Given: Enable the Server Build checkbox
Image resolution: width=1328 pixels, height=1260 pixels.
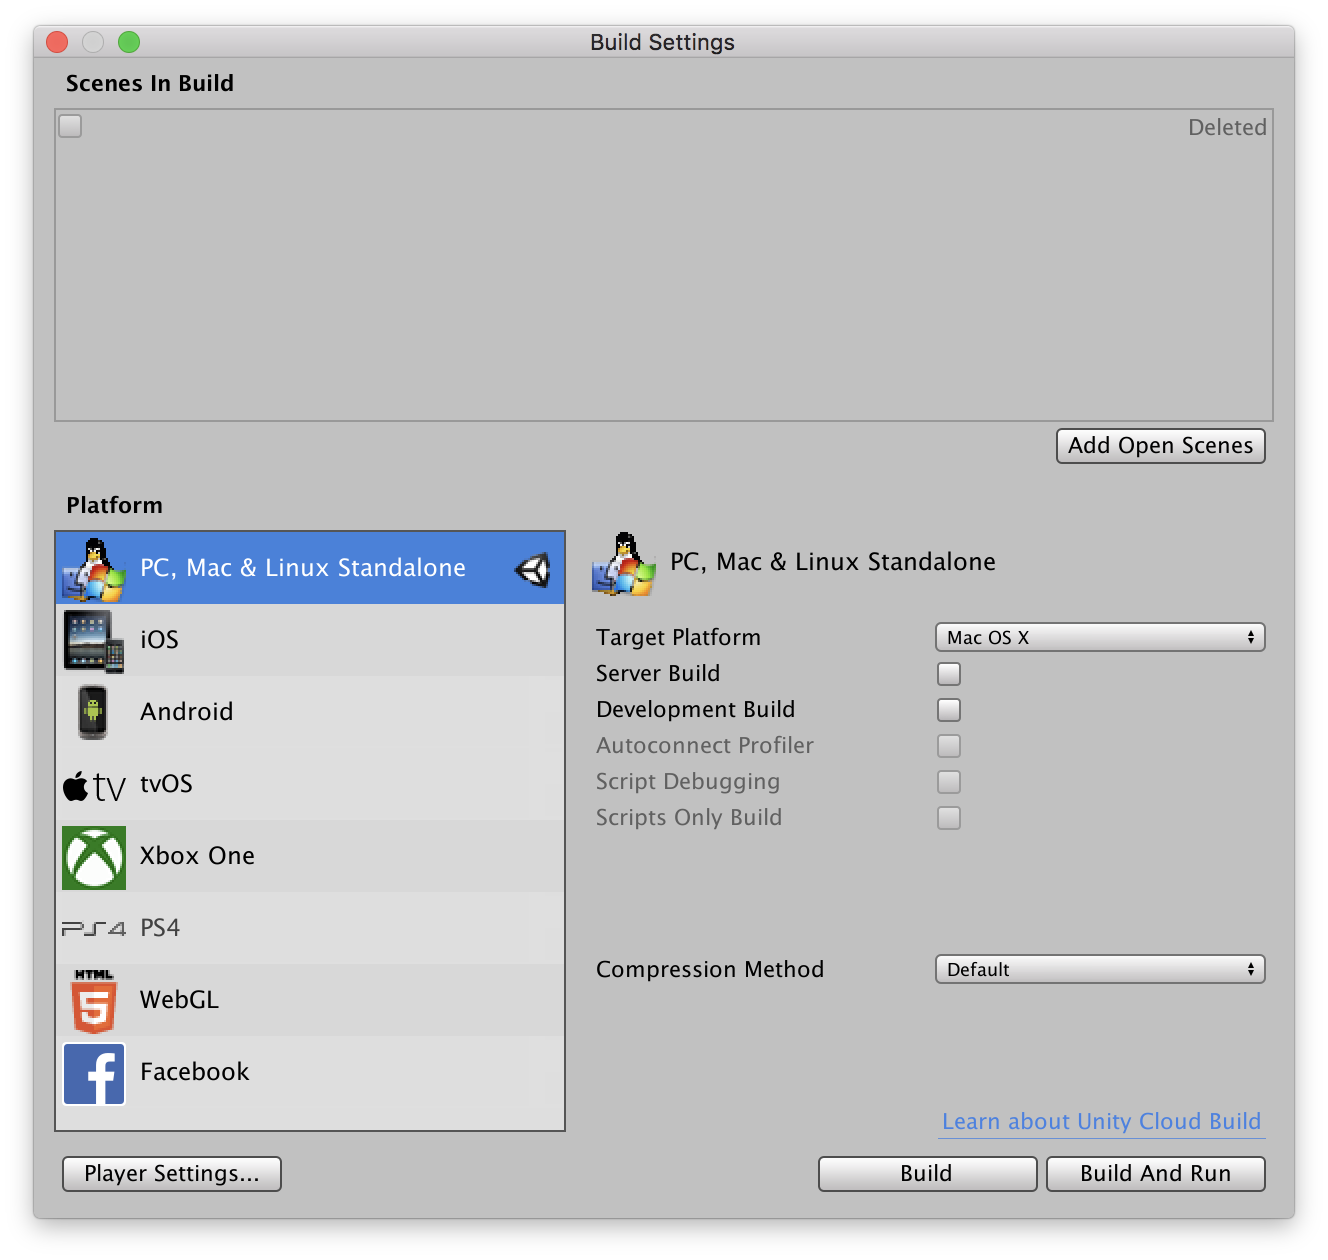Looking at the screenshot, I should [948, 674].
